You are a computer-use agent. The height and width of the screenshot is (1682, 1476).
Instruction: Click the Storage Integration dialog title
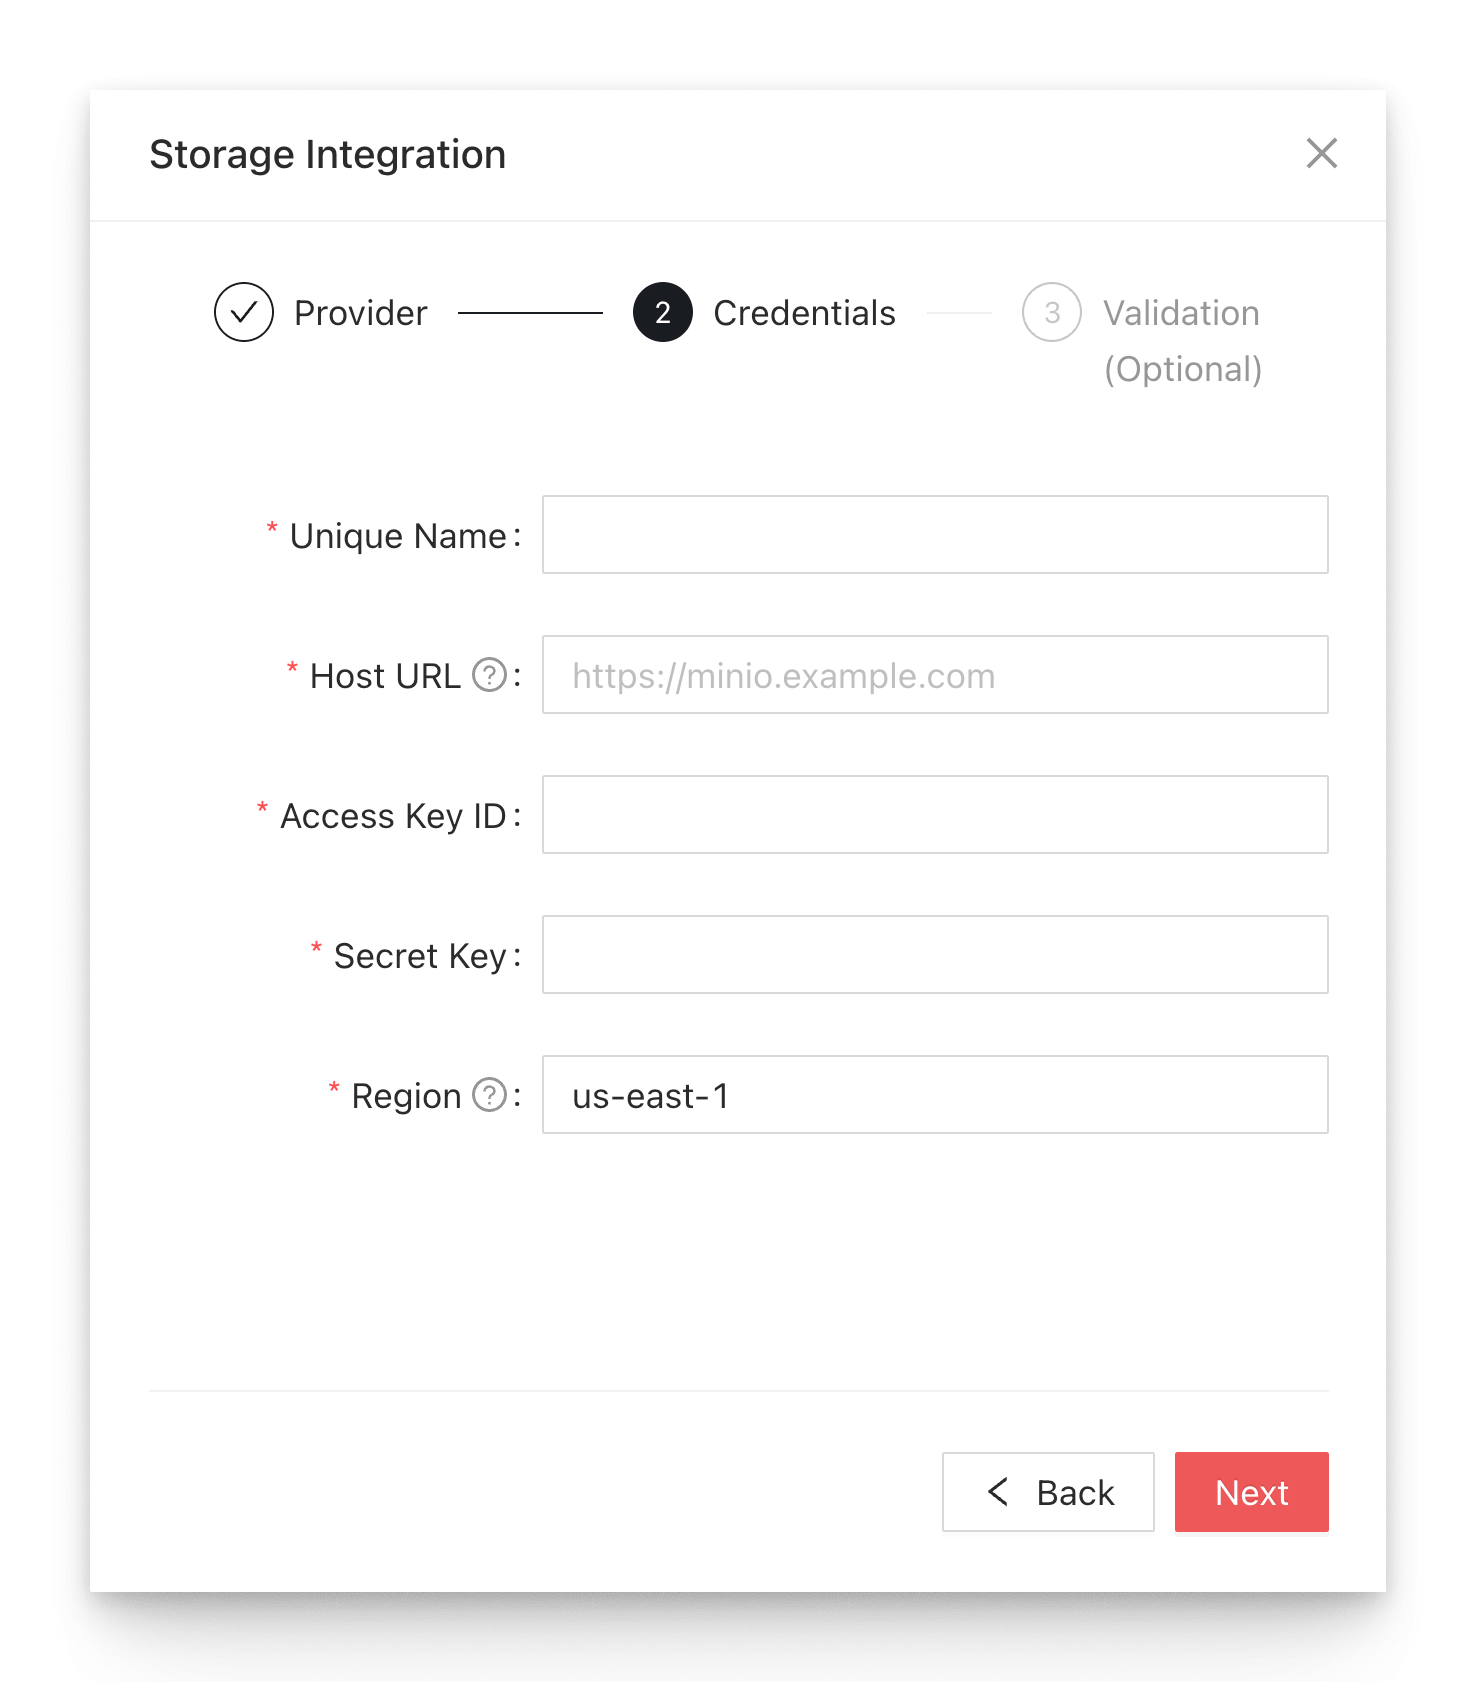point(327,155)
